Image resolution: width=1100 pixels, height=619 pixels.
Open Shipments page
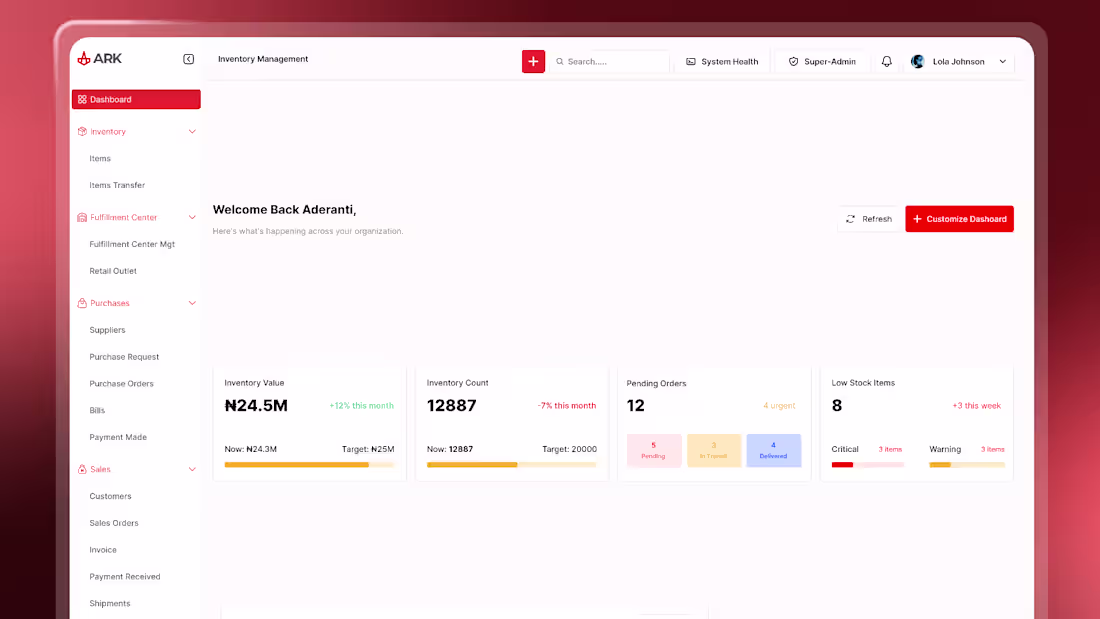click(x=109, y=604)
